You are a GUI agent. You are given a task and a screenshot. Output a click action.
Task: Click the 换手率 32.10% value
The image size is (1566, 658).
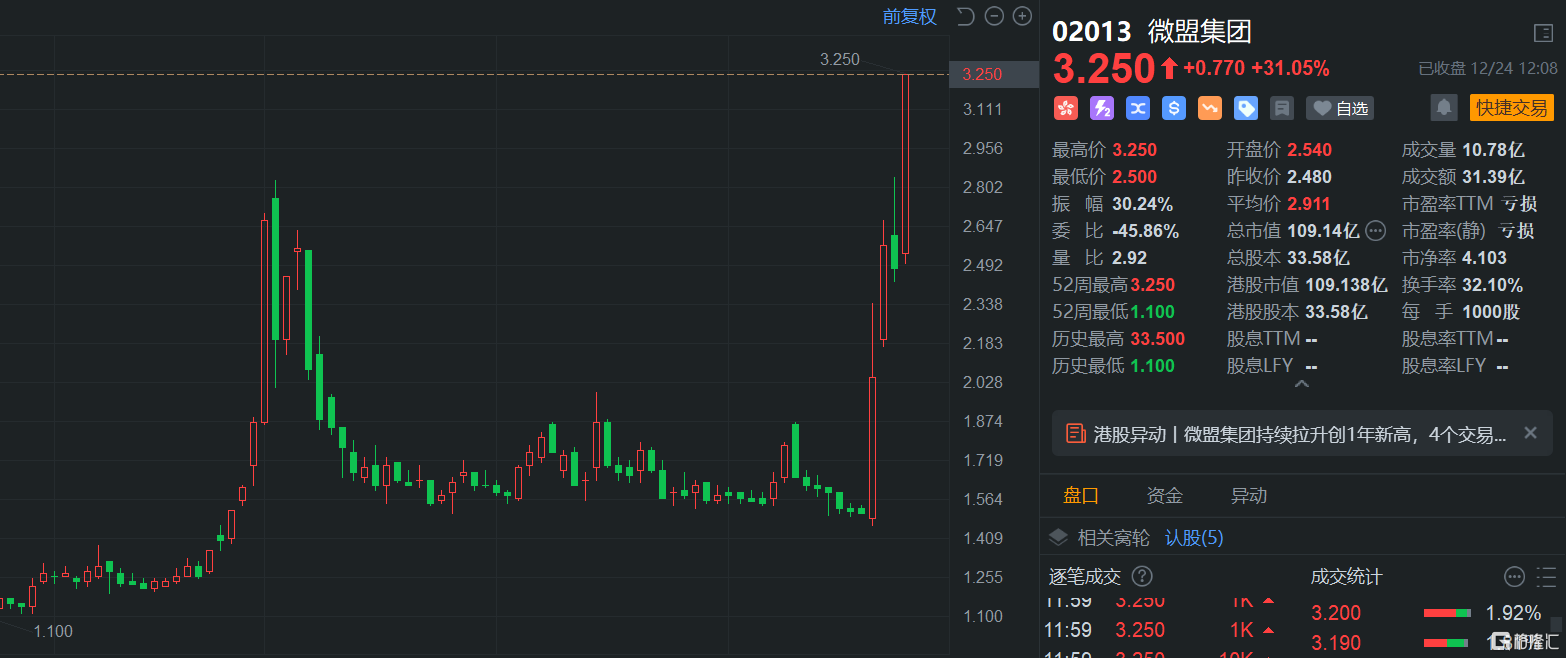[x=1492, y=285]
